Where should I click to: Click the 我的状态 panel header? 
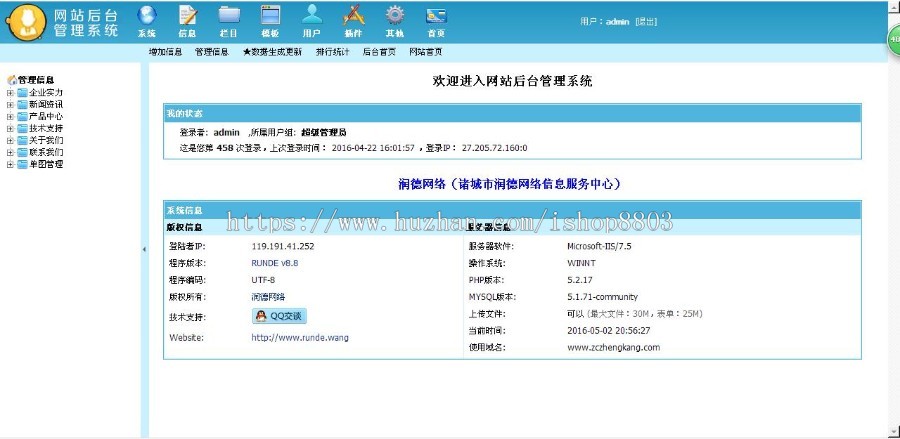pyautogui.click(x=512, y=114)
